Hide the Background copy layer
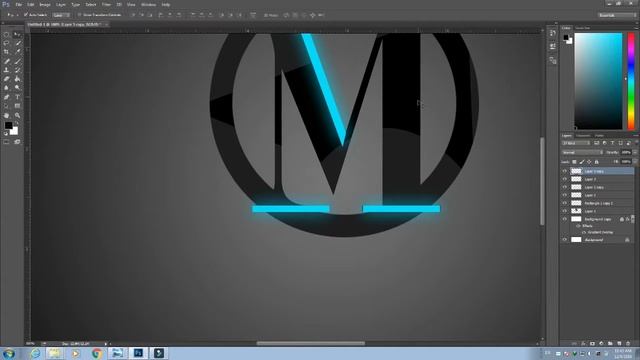 pos(565,219)
